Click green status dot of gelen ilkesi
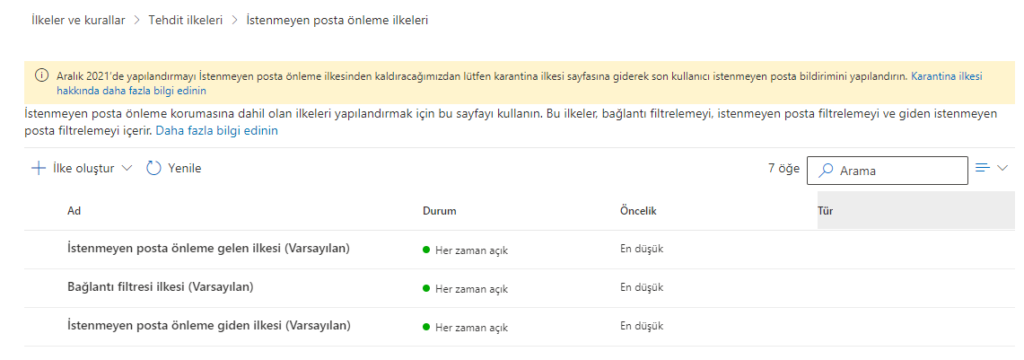 coord(426,250)
